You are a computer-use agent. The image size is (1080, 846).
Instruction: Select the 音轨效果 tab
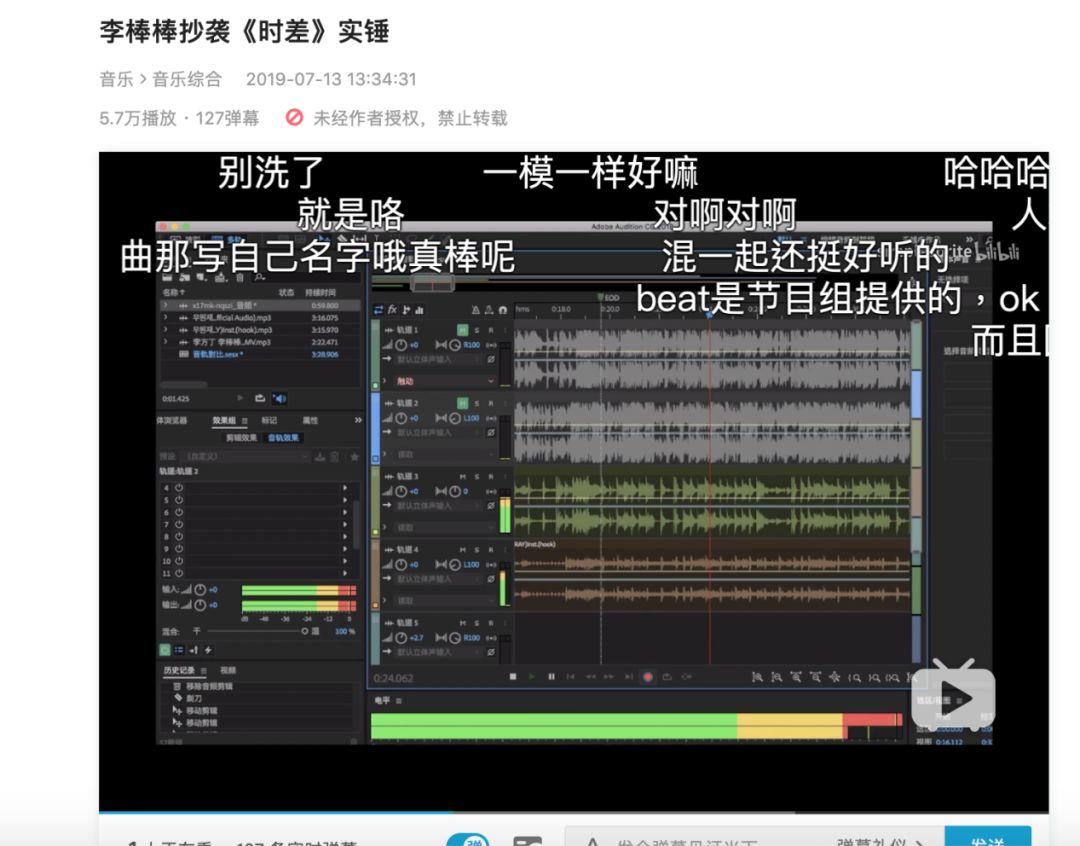pyautogui.click(x=283, y=438)
